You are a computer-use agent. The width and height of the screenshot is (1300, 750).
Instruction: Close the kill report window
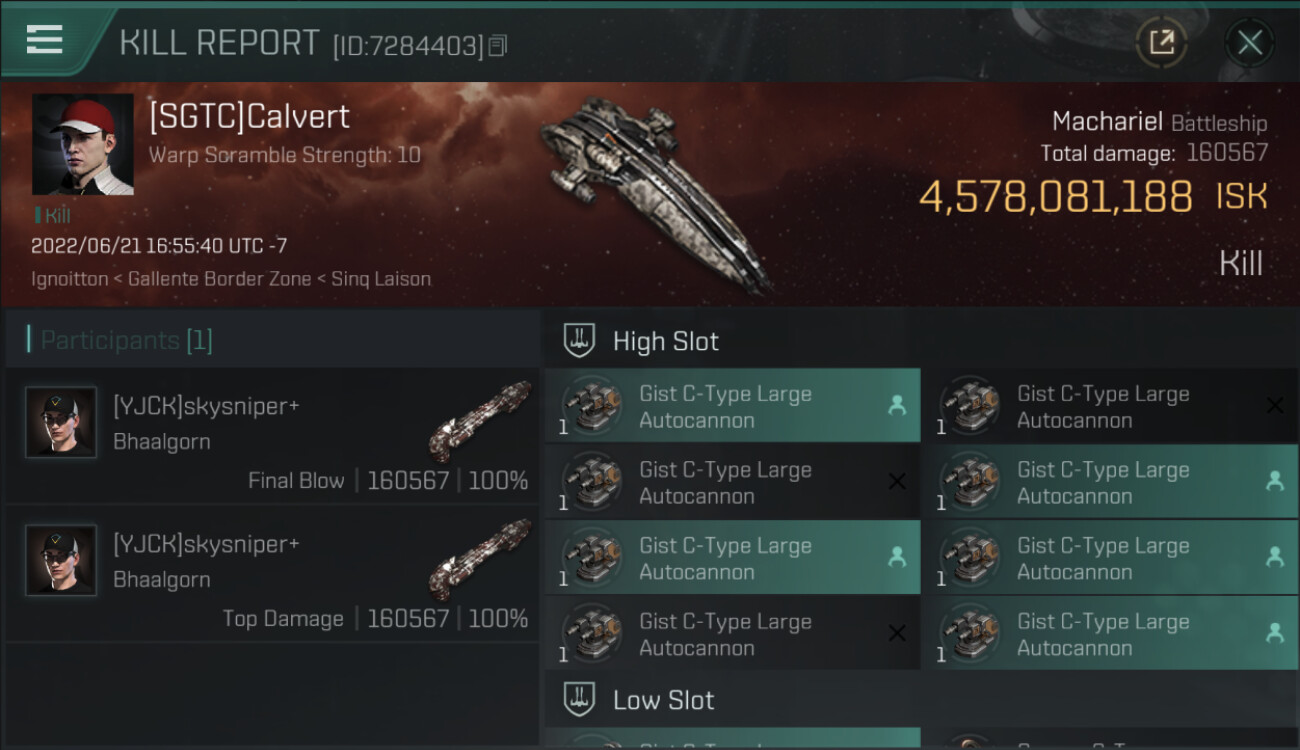tap(1249, 42)
